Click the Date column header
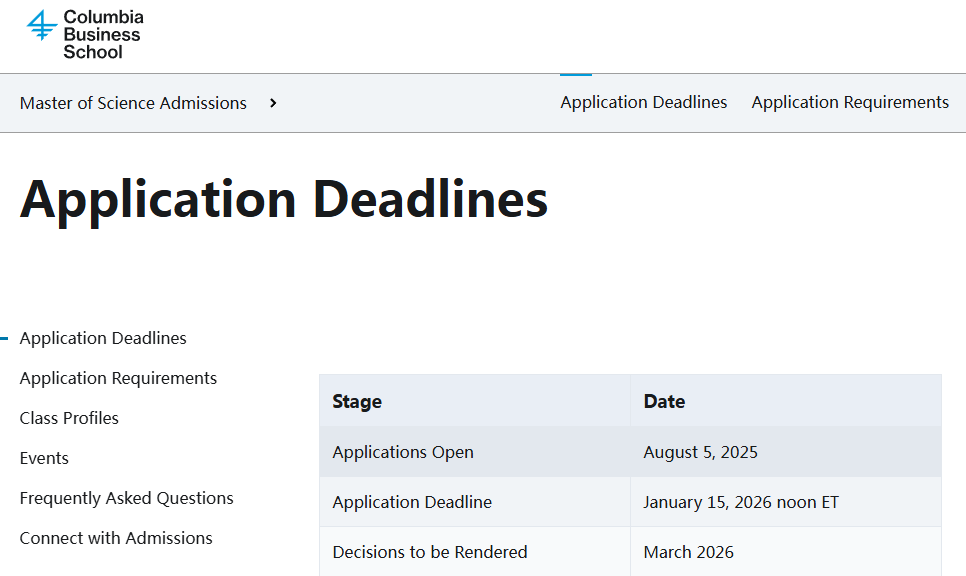 pyautogui.click(x=785, y=401)
